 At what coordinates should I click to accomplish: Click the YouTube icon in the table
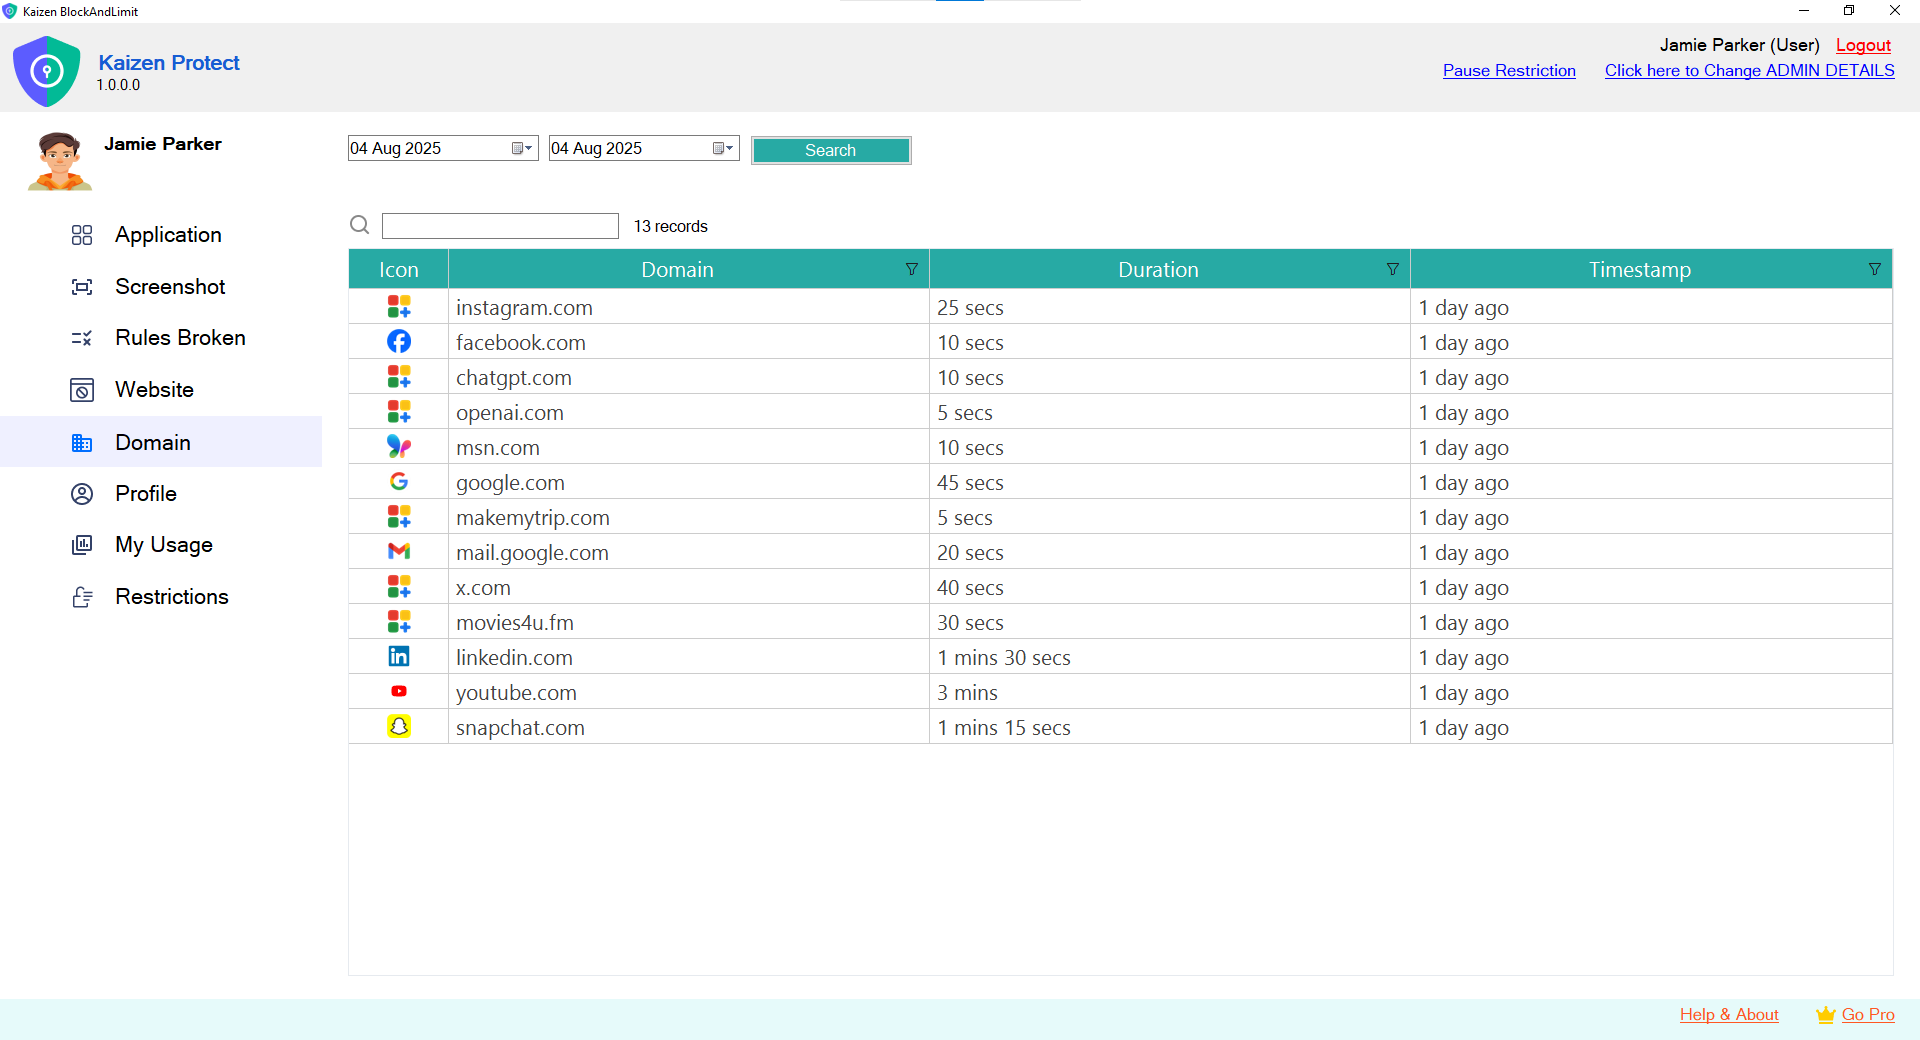(399, 692)
